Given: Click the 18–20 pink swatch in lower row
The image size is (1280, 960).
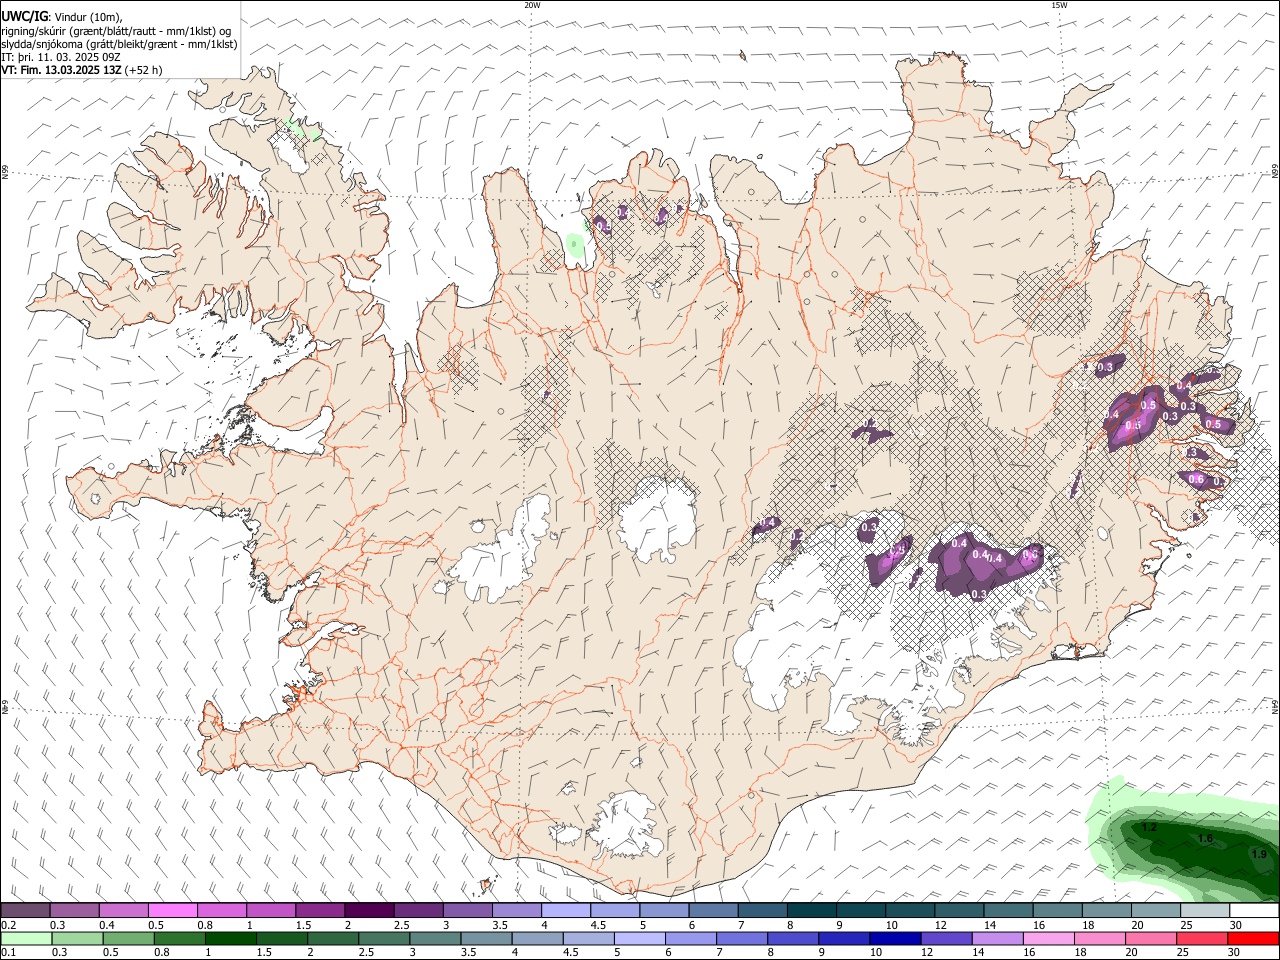Looking at the screenshot, I should (x=1100, y=938).
